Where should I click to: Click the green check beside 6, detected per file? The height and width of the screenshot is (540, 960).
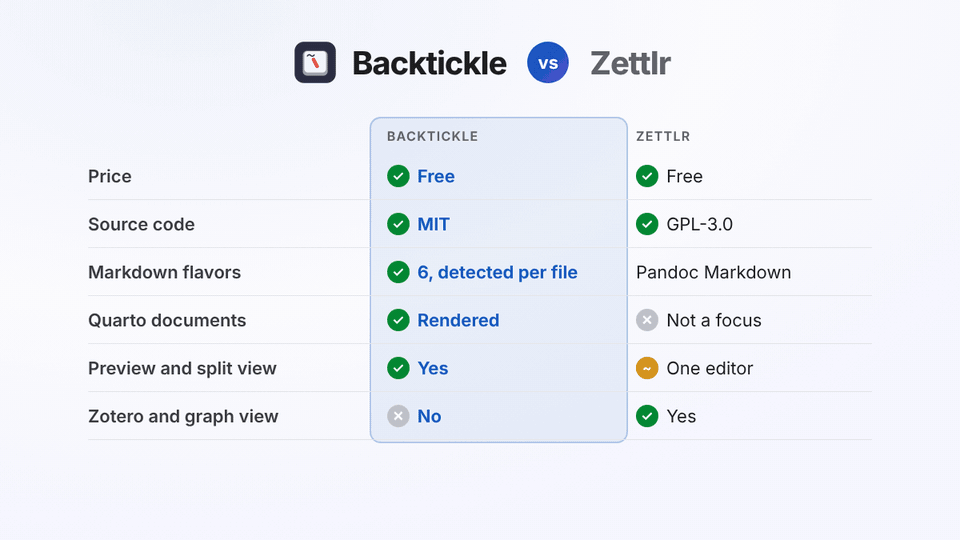click(398, 272)
